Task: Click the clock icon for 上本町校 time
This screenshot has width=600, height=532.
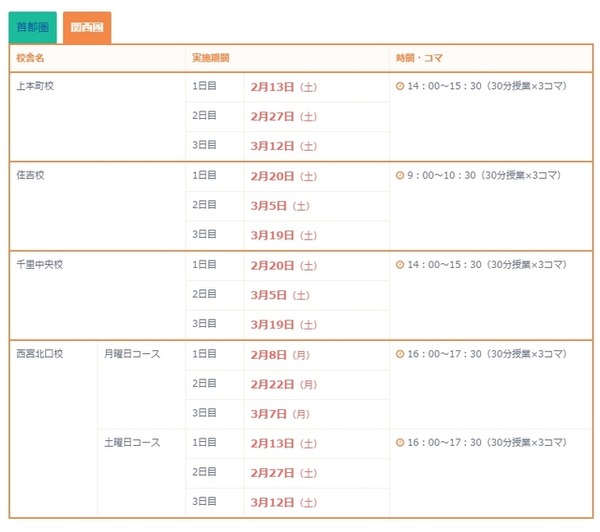Action: (x=400, y=86)
